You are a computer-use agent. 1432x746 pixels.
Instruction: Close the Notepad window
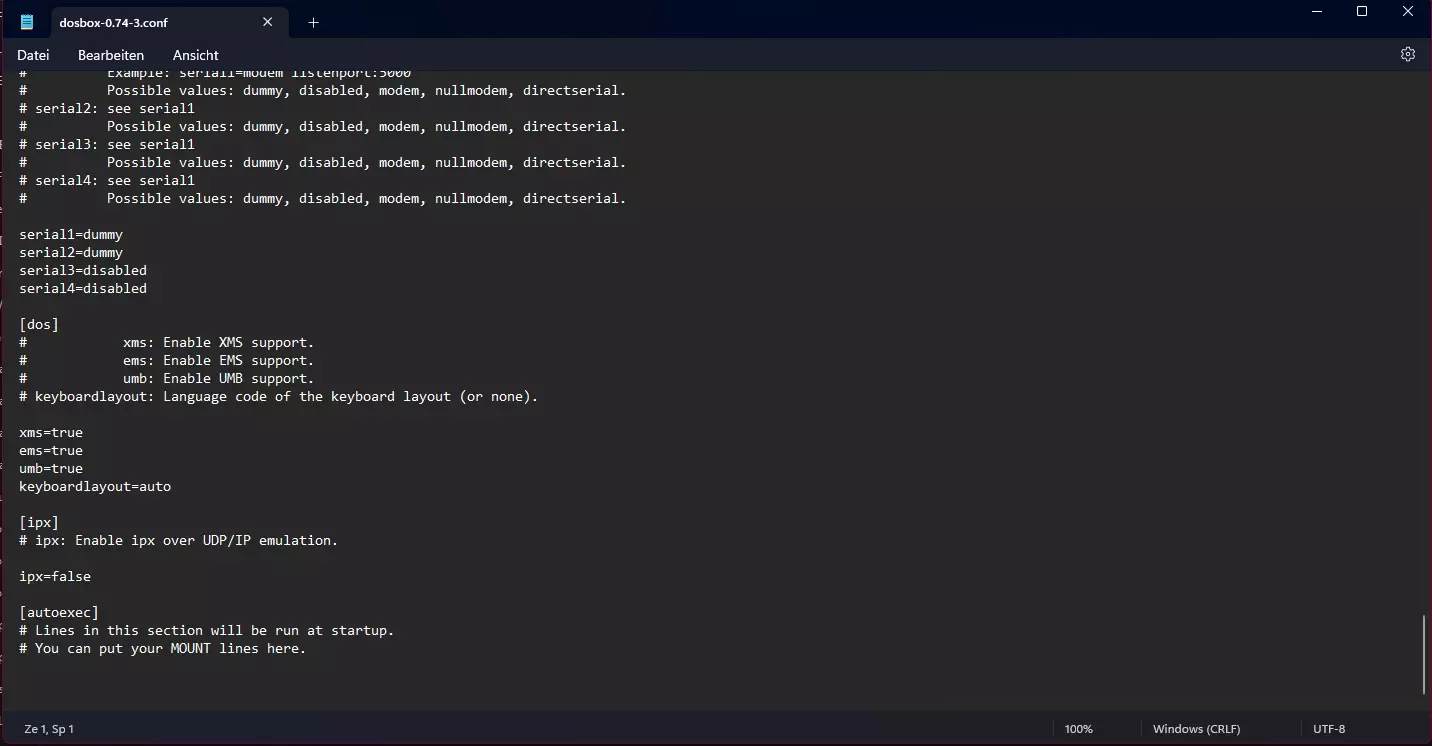click(1408, 11)
